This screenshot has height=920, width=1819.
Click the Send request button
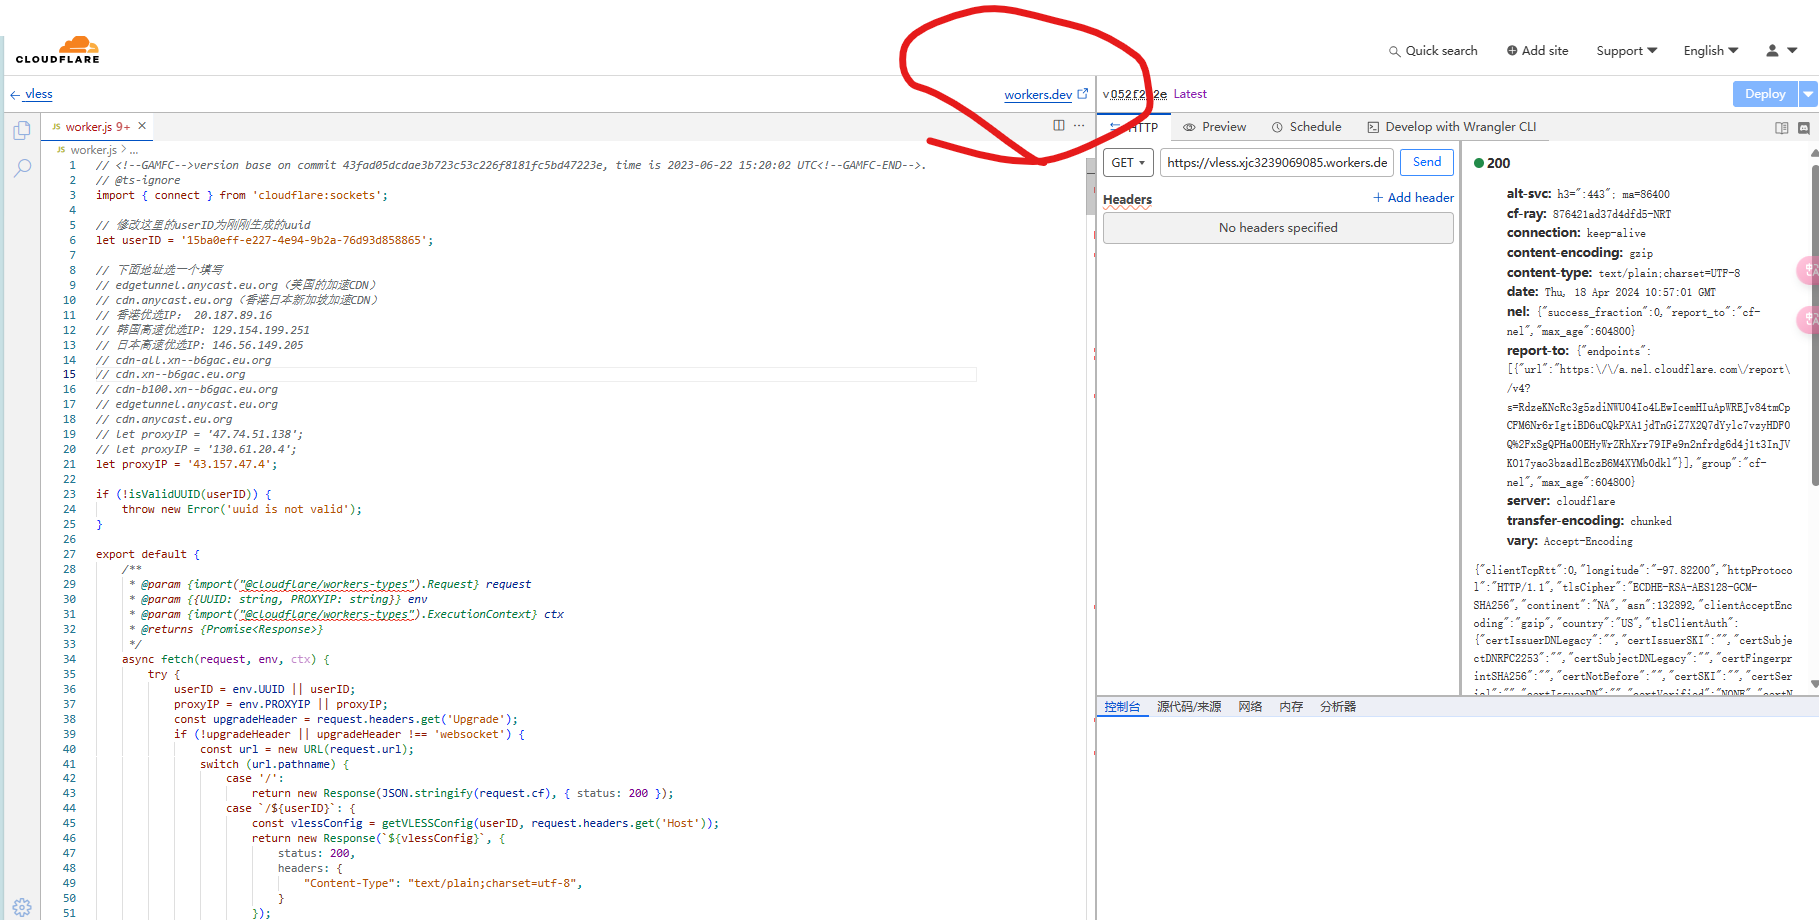pyautogui.click(x=1427, y=162)
